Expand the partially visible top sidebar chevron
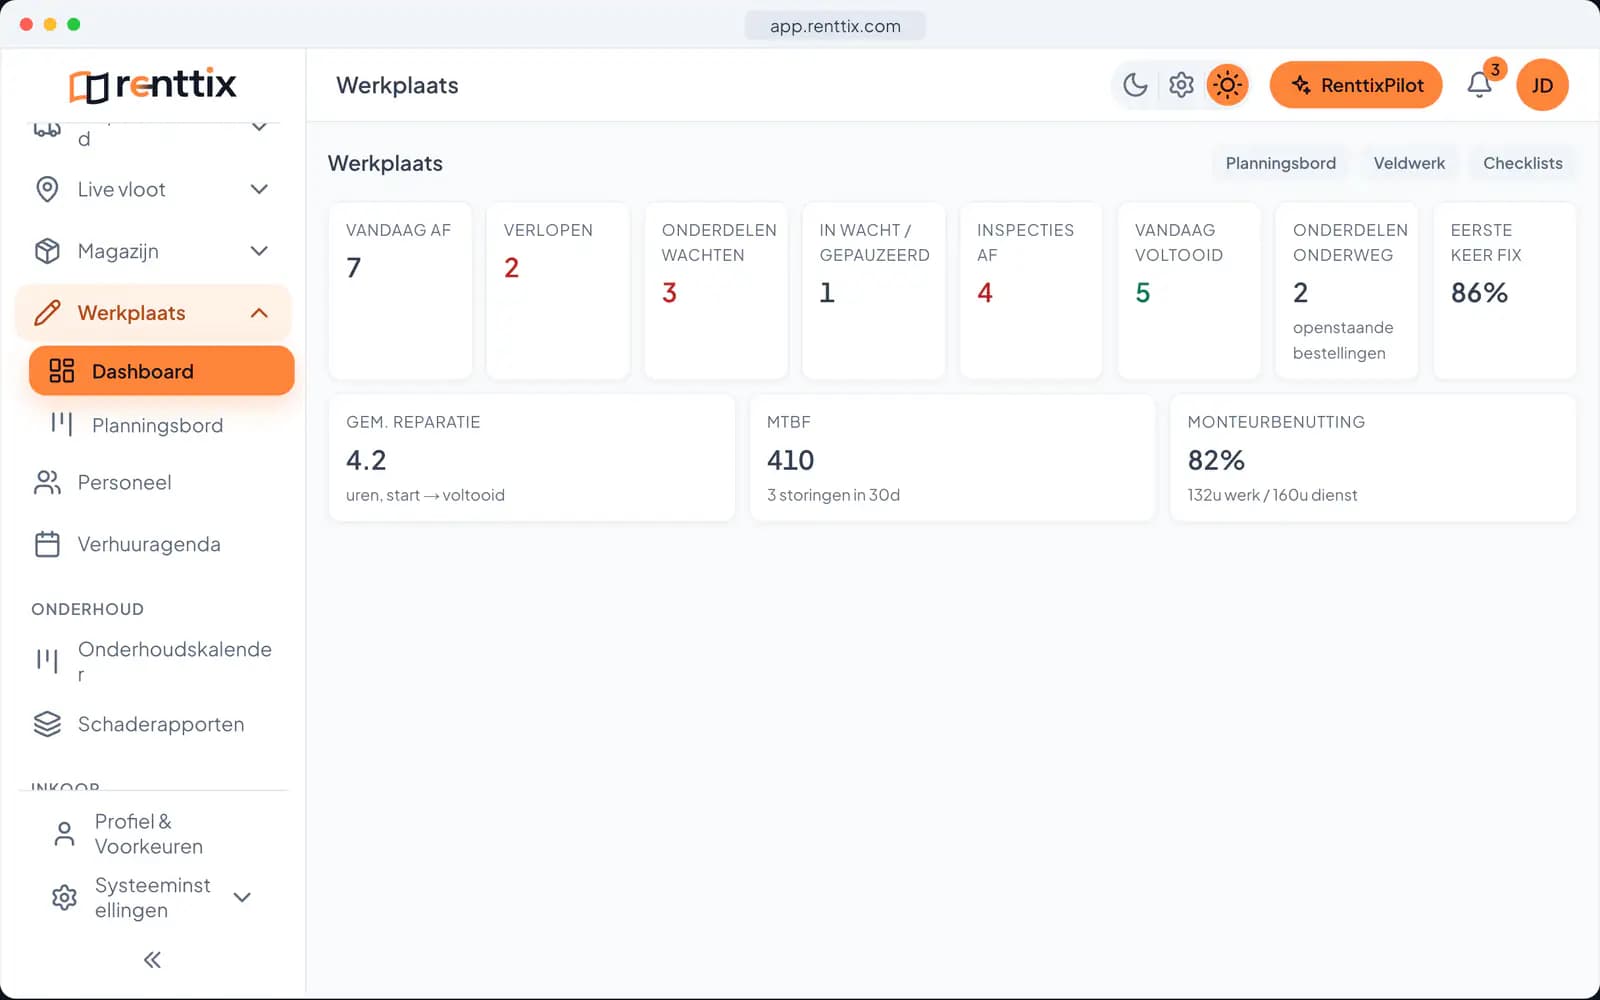The image size is (1600, 1000). [x=259, y=127]
